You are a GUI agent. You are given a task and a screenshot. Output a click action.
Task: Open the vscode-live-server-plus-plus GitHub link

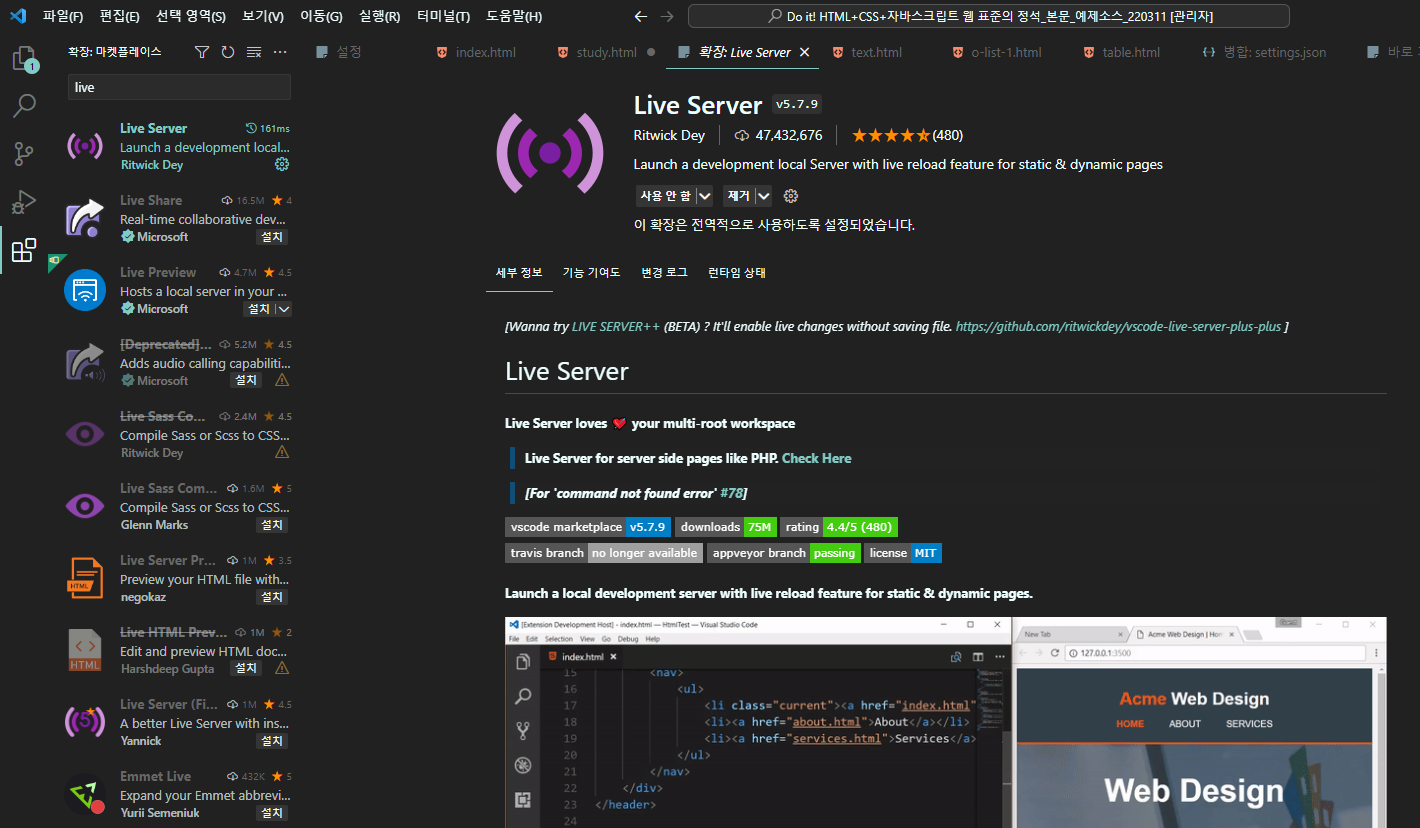1118,327
